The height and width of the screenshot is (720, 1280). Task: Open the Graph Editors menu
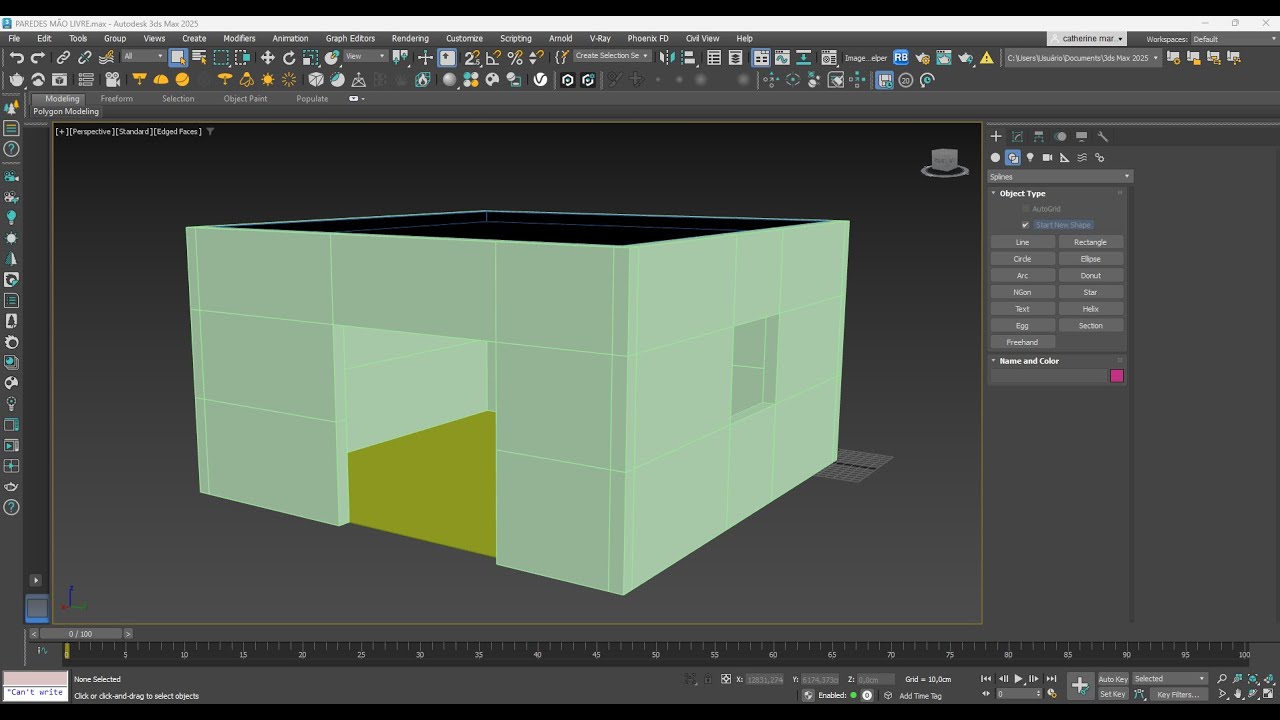350,39
